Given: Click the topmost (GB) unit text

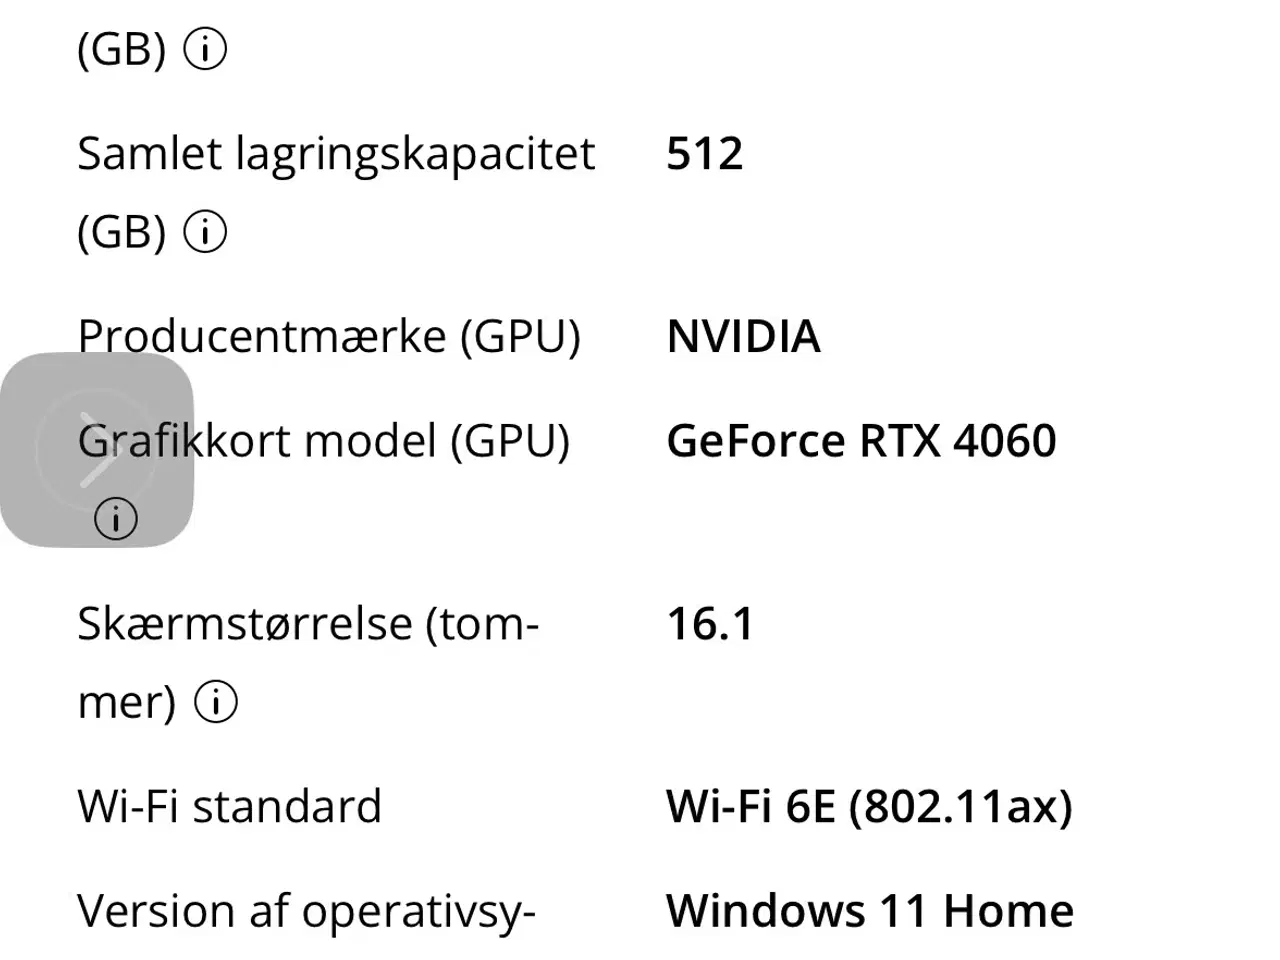Looking at the screenshot, I should pos(121,49).
